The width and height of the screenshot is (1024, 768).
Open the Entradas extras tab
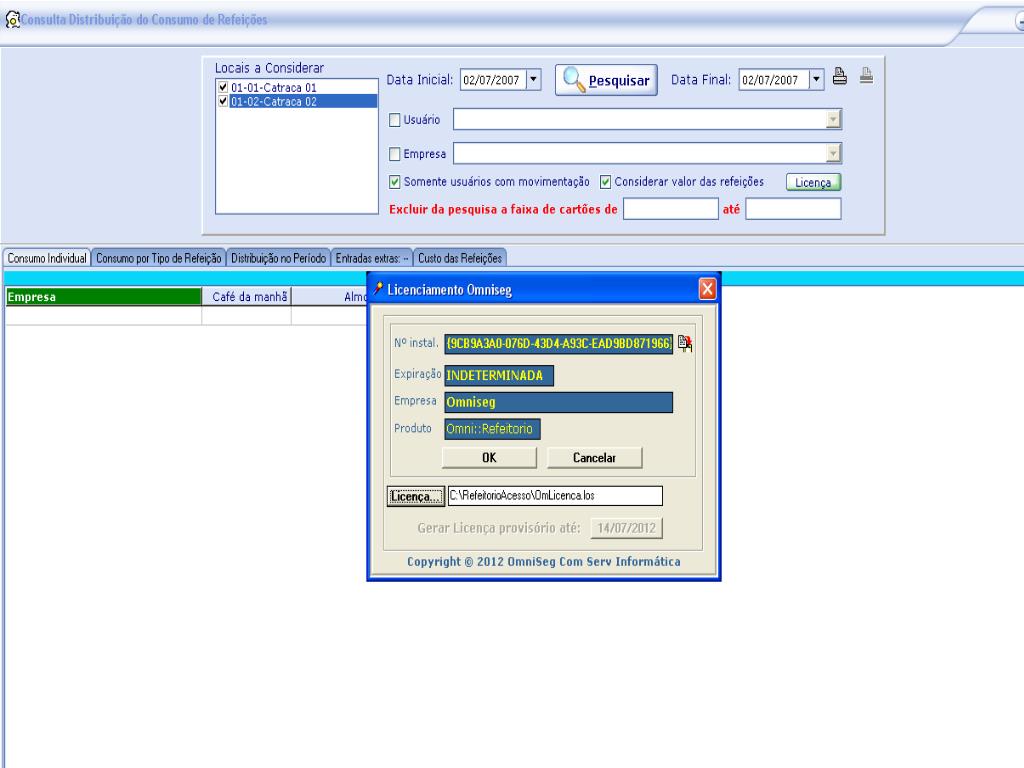pos(372,258)
